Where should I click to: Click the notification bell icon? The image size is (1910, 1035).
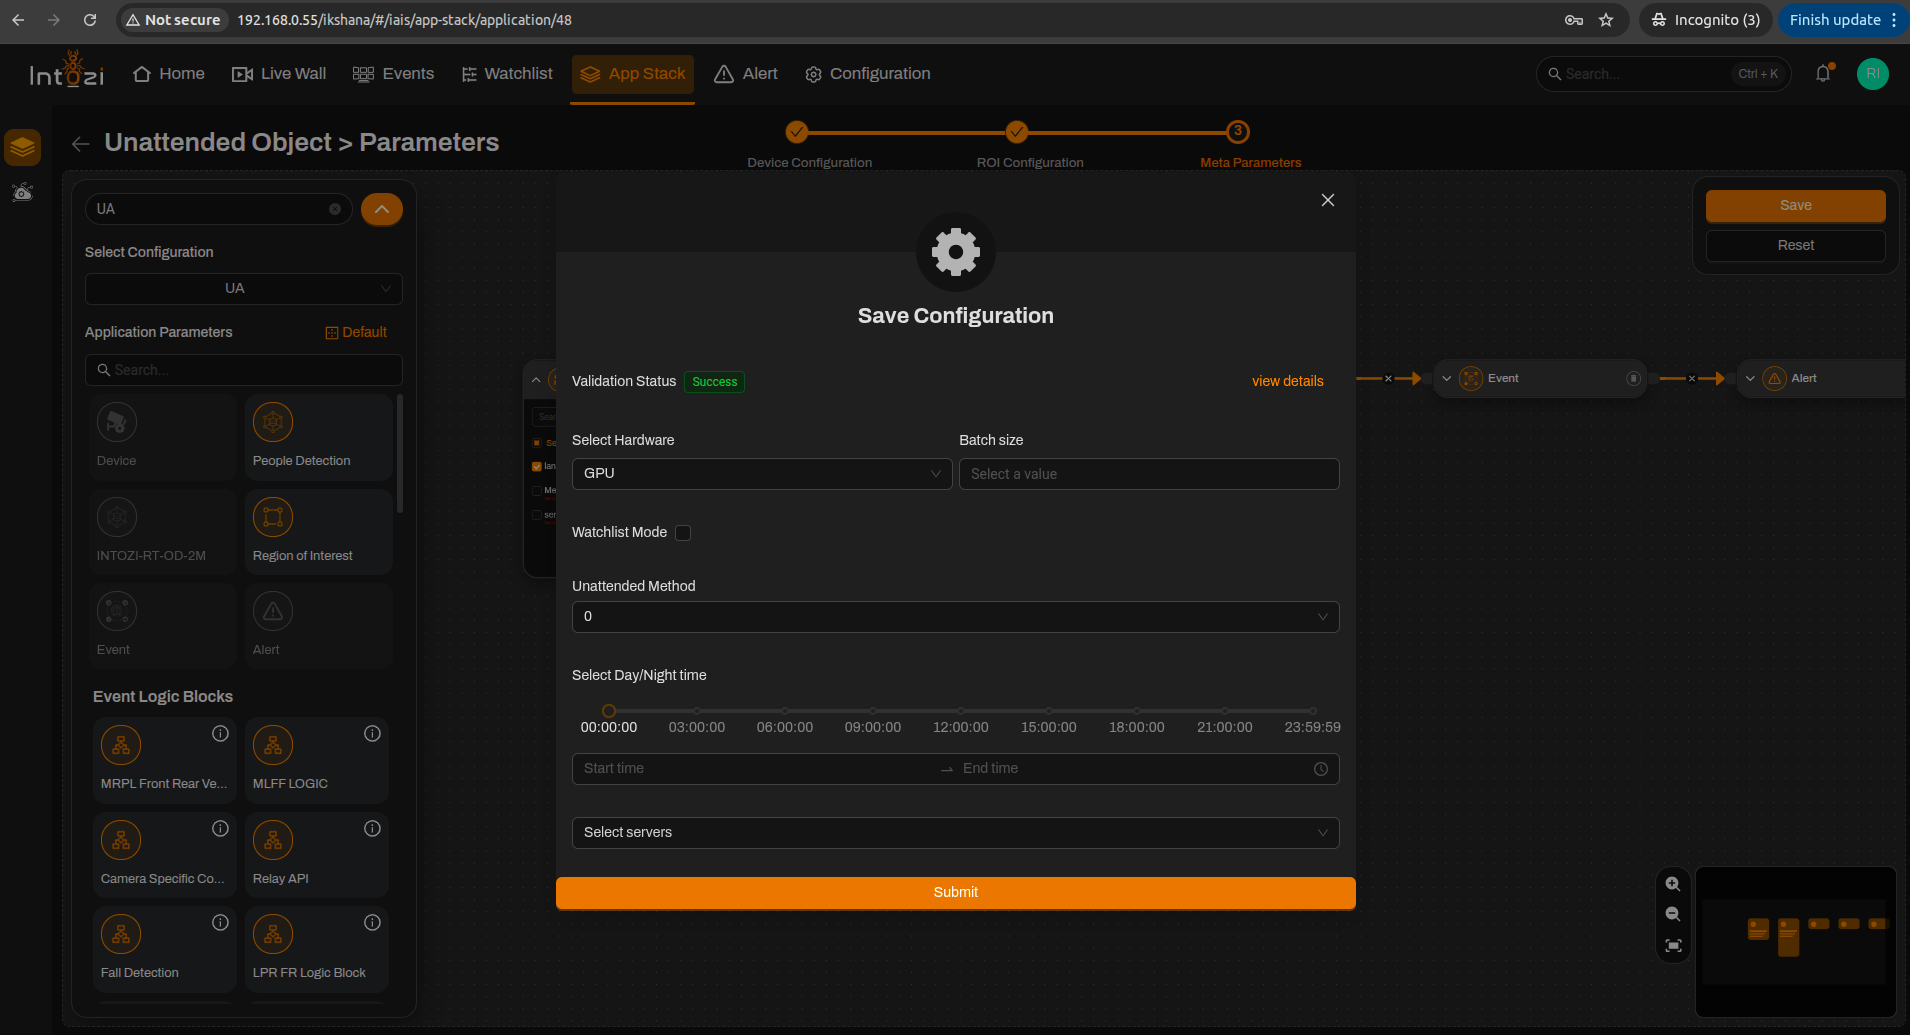coord(1823,73)
